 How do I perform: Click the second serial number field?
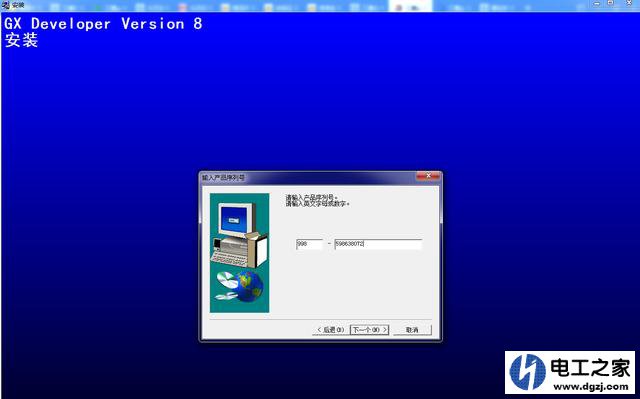[x=378, y=244]
